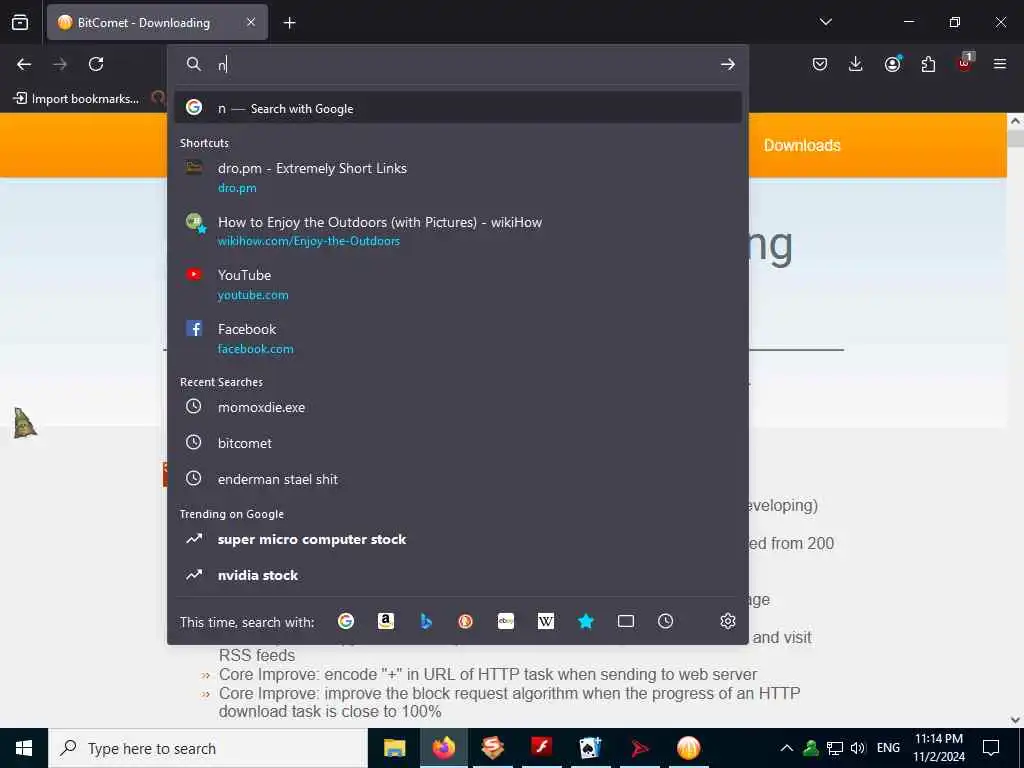Click the address bar text field
This screenshot has width=1024, height=768.
point(457,64)
